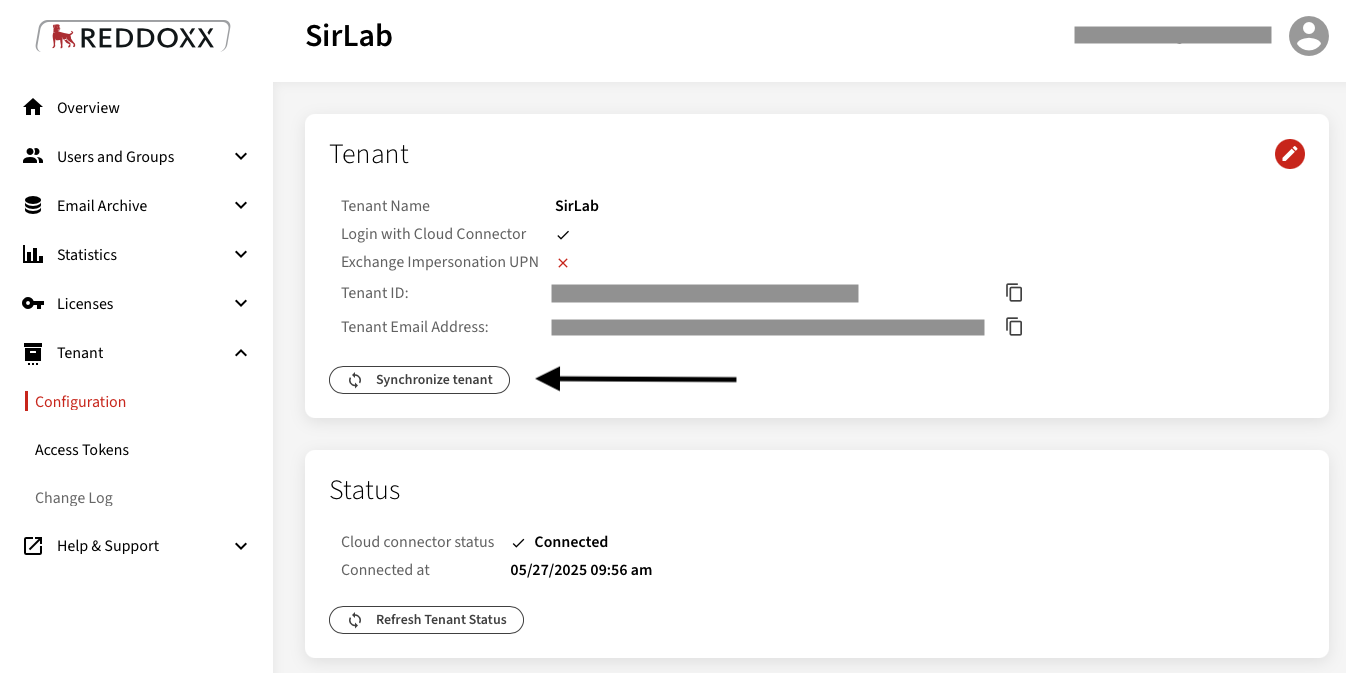
Task: Click the Connected at label
Action: (385, 570)
